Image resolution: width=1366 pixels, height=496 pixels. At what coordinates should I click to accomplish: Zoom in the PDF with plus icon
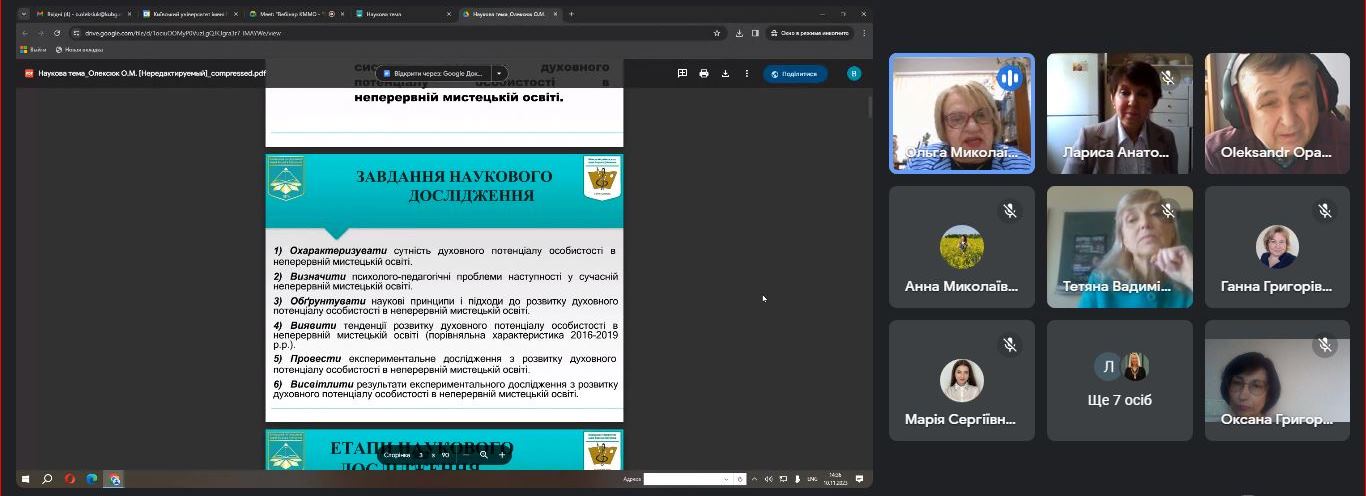click(502, 454)
